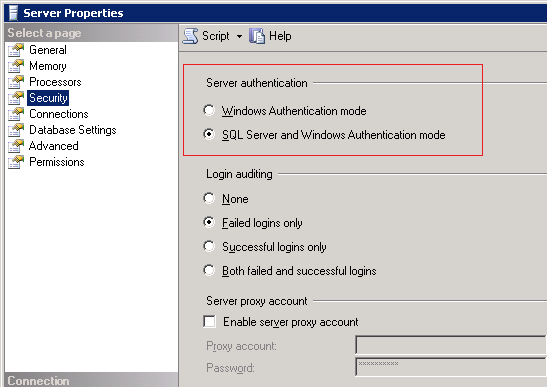Switch to the Memory page
The image size is (547, 387).
coord(48,66)
